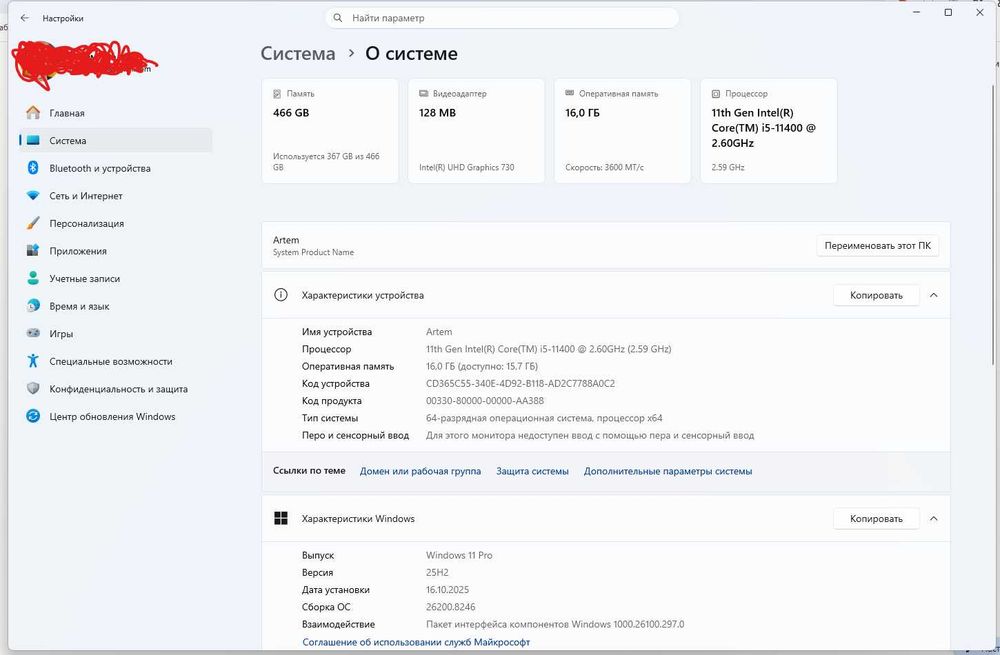Copy Windows specs with Копировать button

click(x=876, y=519)
